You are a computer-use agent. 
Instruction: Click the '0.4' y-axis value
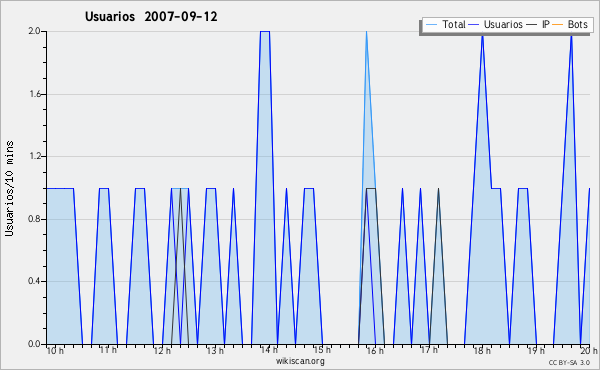[x=34, y=281]
